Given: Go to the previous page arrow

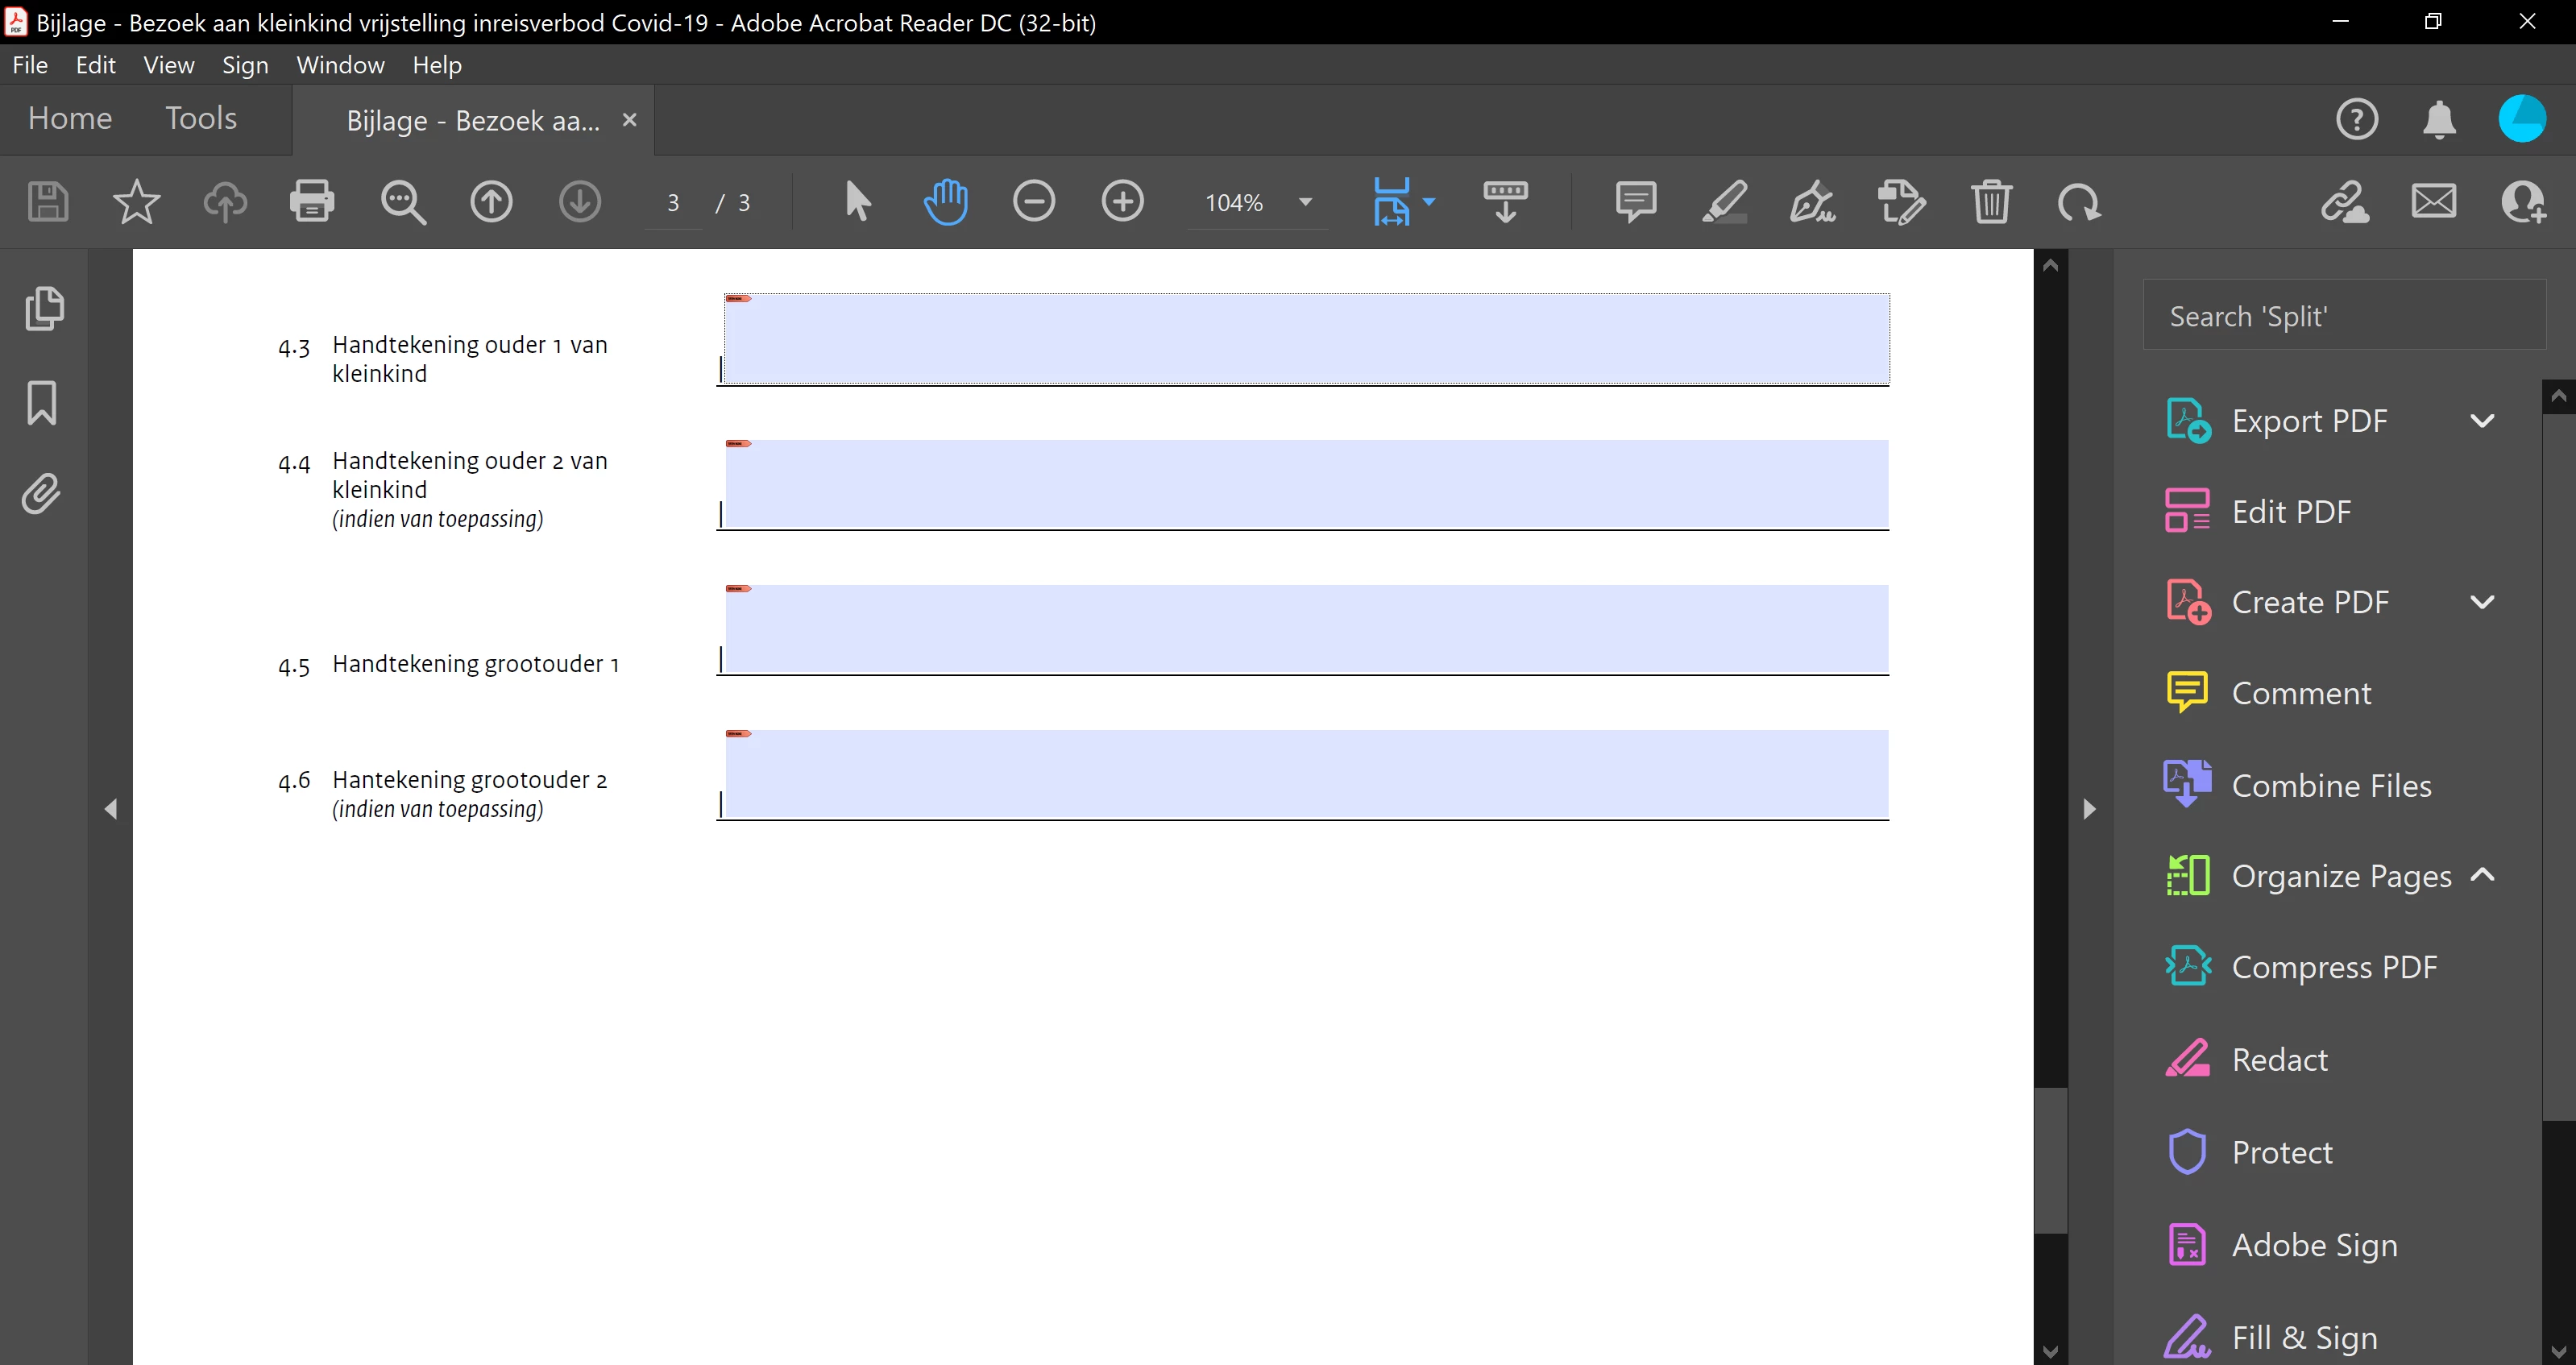Looking at the screenshot, I should (x=491, y=201).
